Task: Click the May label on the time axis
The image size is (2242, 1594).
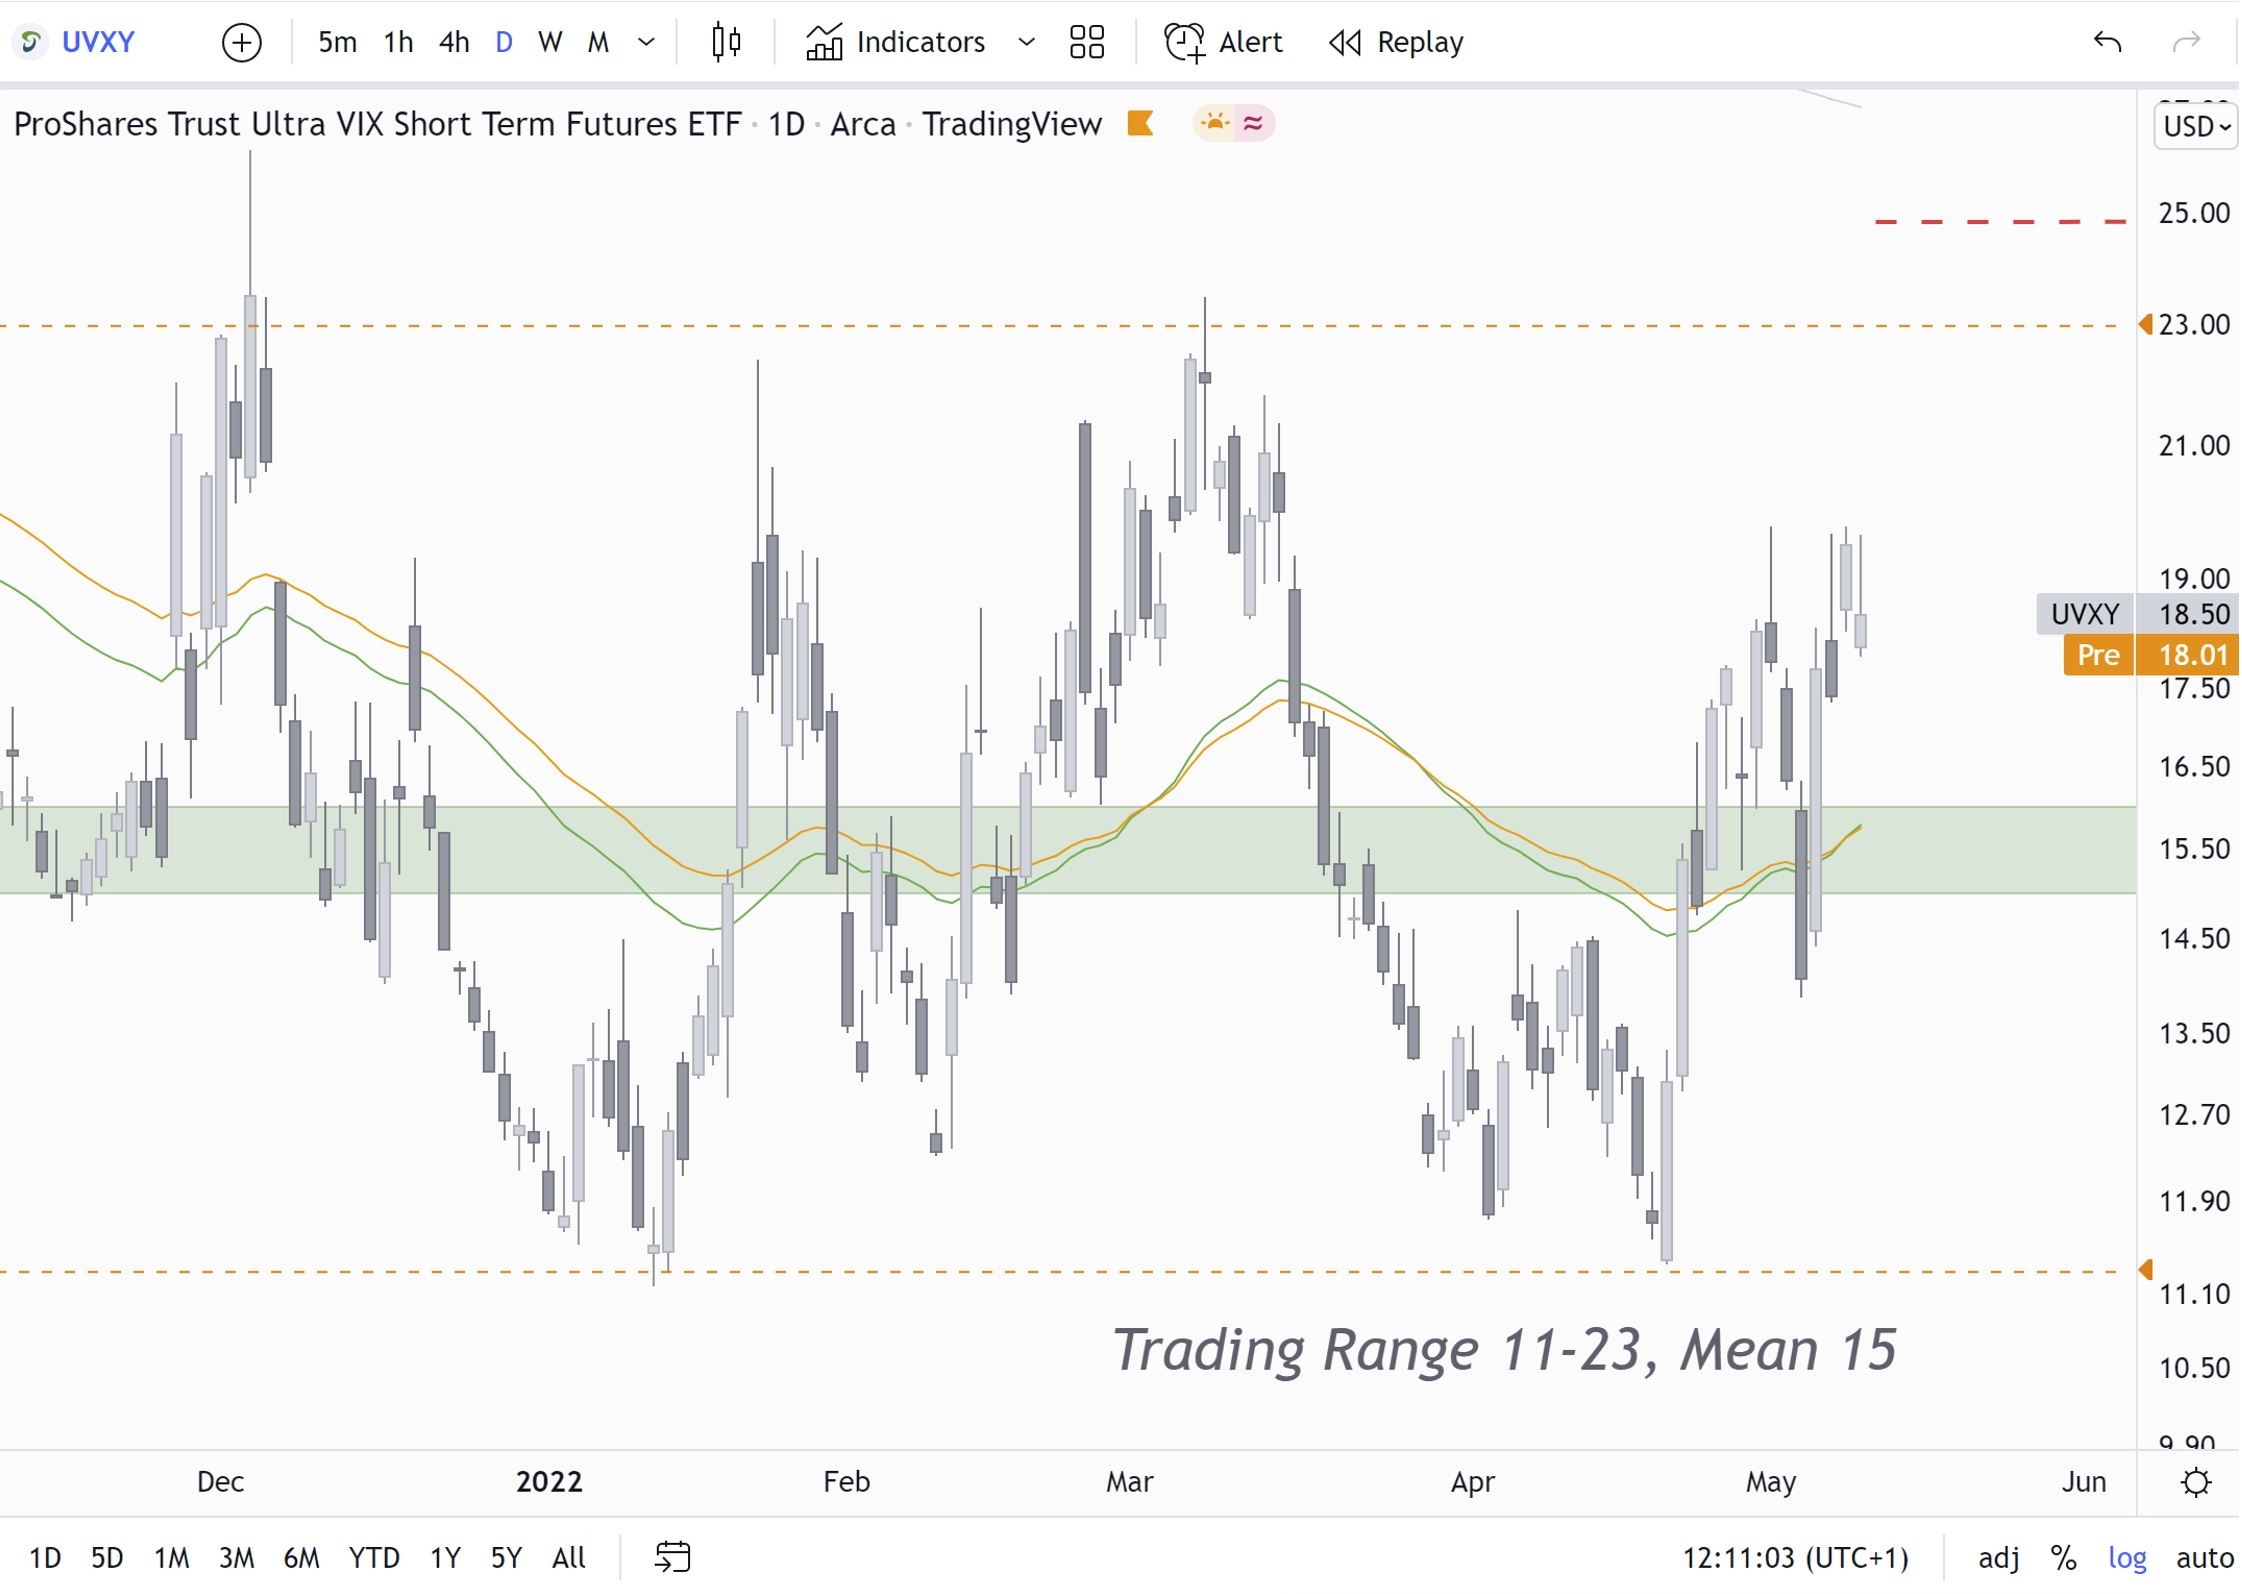Action: coord(1771,1482)
